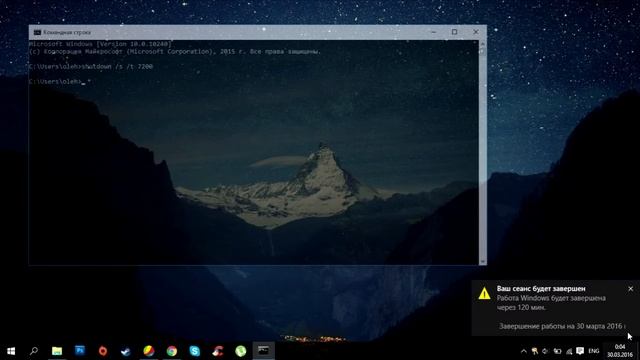Open Google Chrome from the taskbar
The height and width of the screenshot is (360, 640).
point(171,351)
